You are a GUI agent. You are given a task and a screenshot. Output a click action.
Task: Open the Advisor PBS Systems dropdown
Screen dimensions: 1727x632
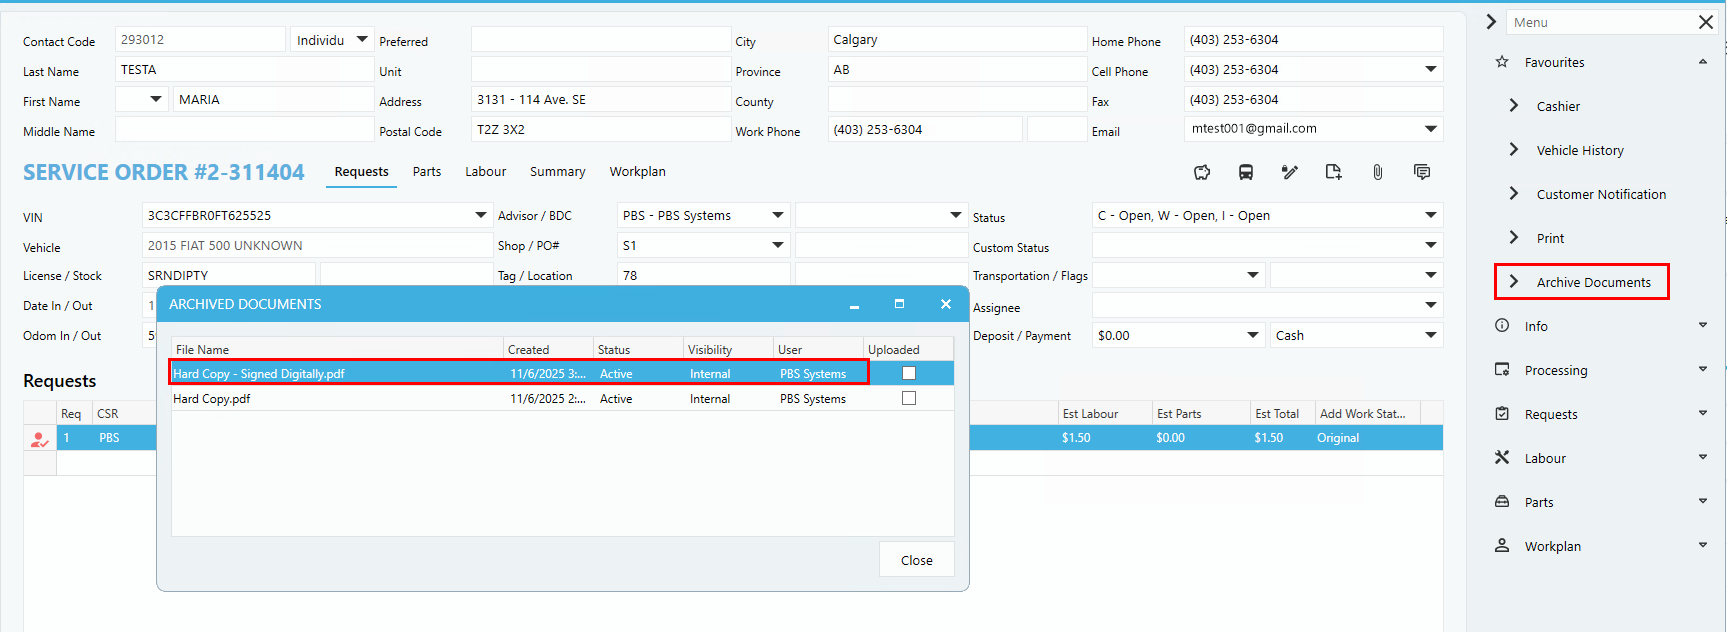point(778,215)
